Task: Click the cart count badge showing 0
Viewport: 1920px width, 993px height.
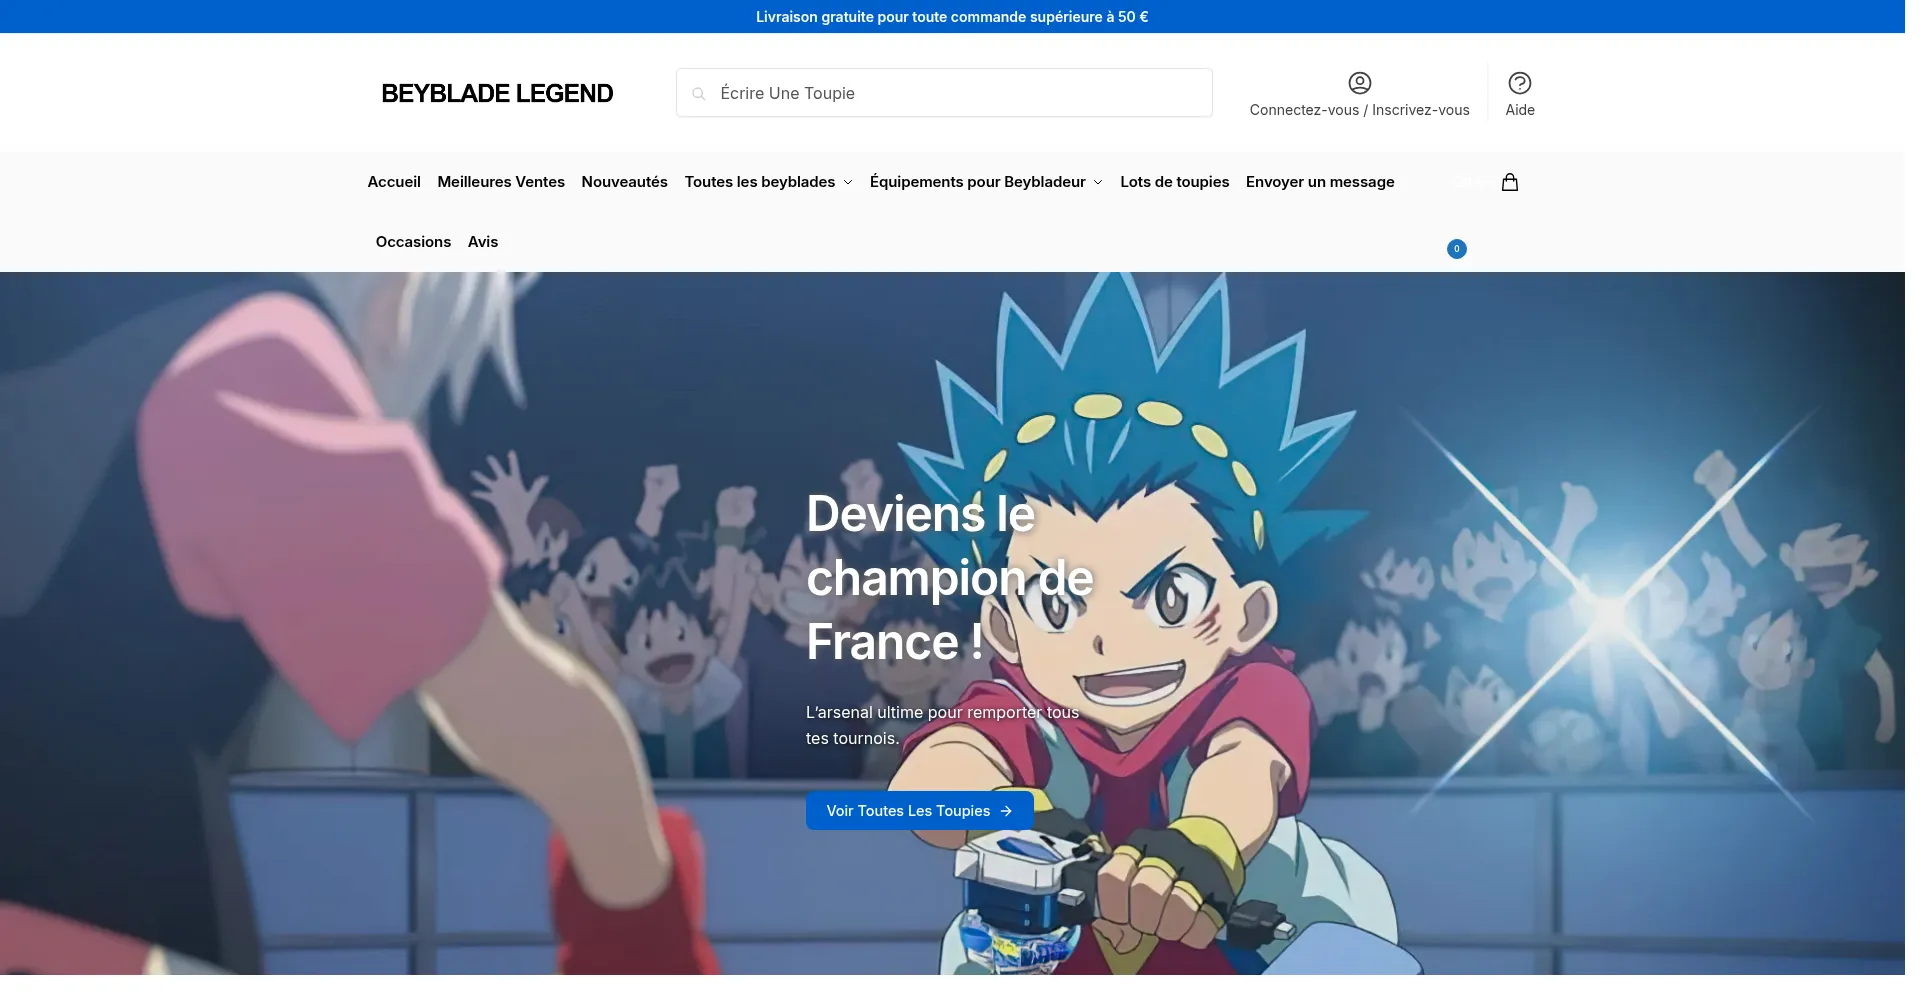Action: tap(1456, 249)
